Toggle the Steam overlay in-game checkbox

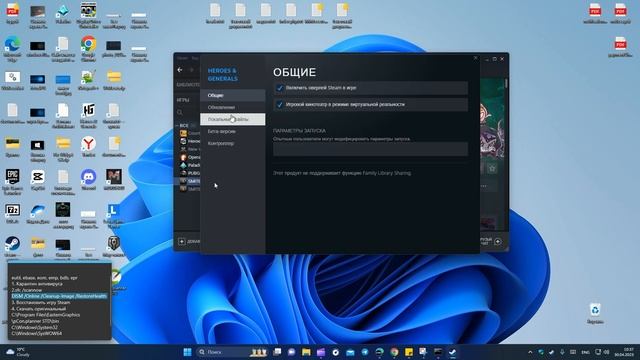[280, 88]
